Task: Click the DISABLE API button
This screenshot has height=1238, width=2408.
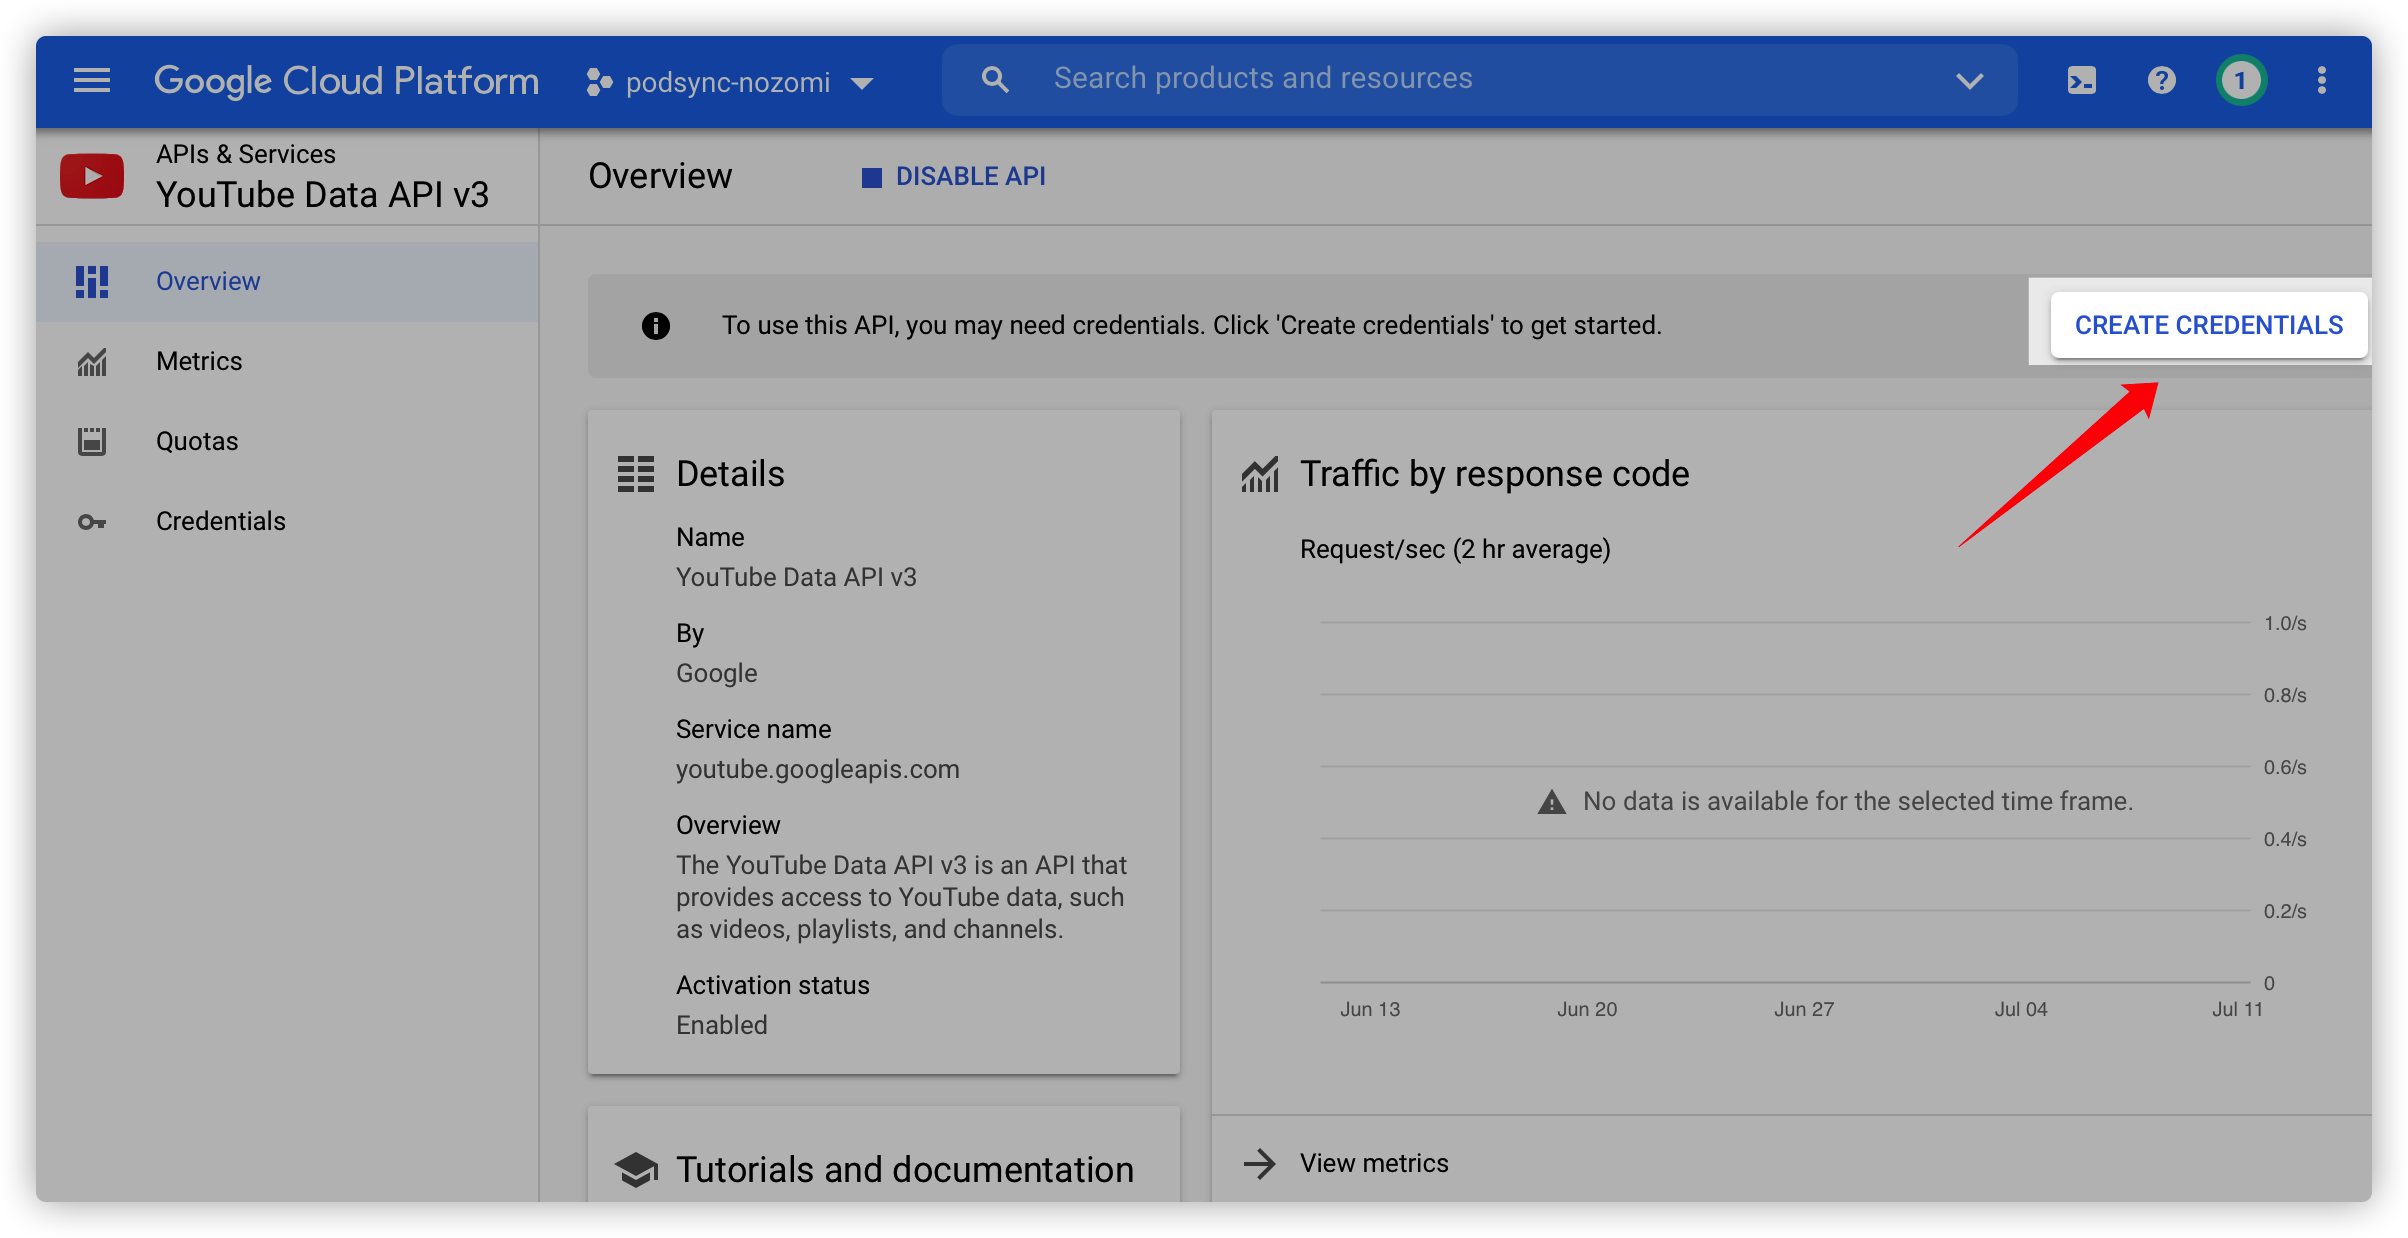Action: pos(953,176)
